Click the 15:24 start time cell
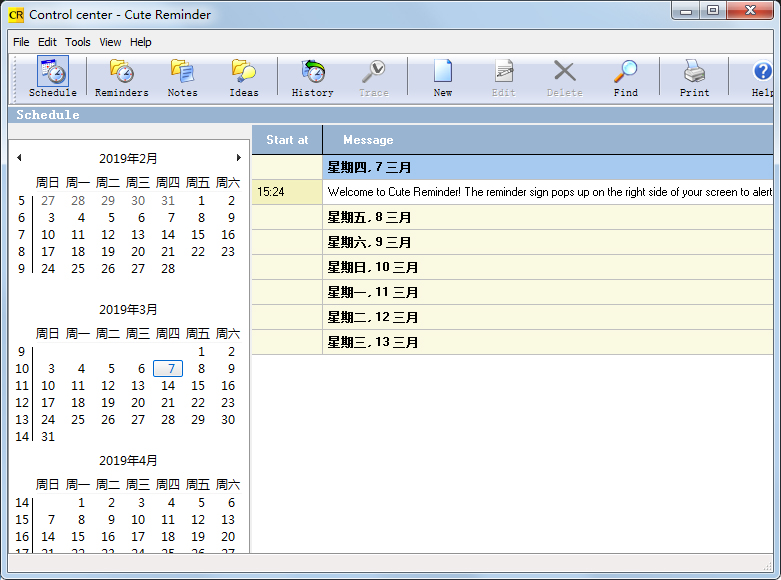 (x=287, y=192)
